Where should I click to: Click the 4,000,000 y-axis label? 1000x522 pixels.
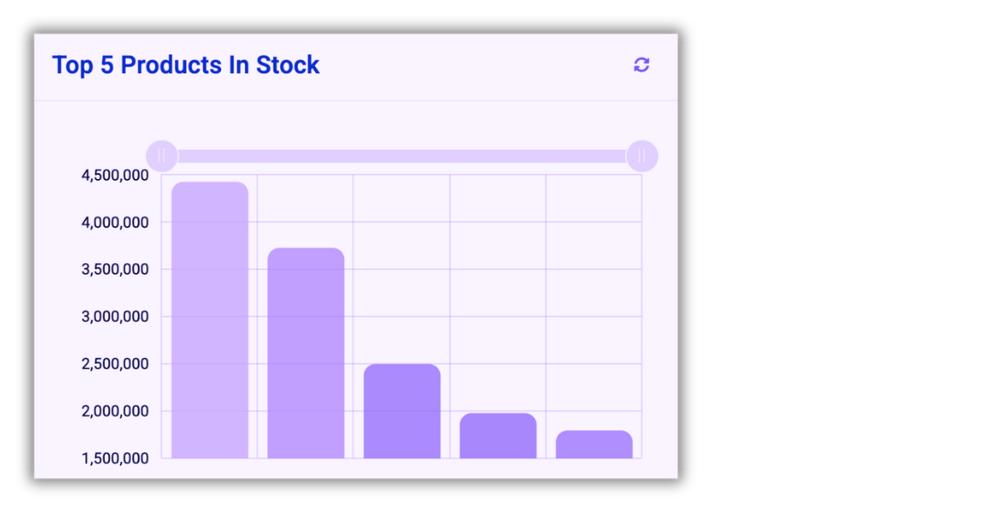click(115, 222)
